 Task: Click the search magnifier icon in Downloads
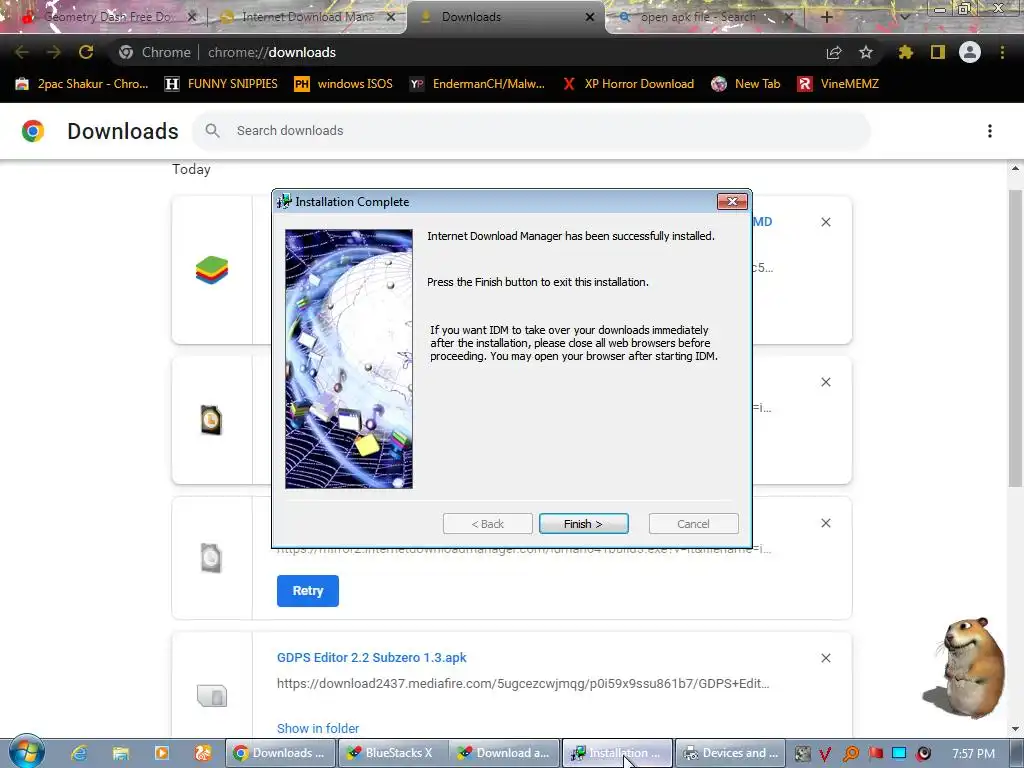212,131
